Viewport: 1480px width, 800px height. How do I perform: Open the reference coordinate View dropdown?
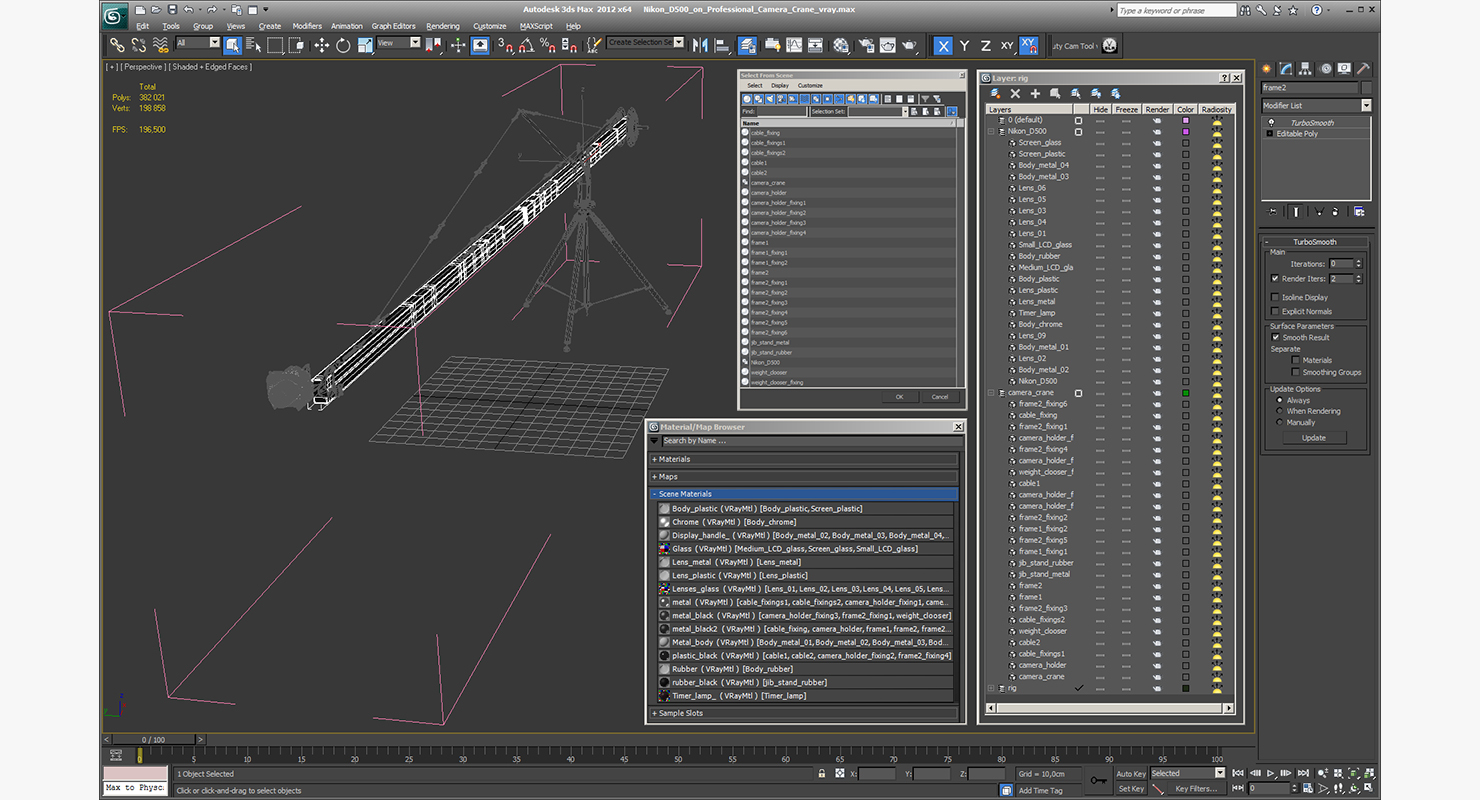(x=399, y=43)
